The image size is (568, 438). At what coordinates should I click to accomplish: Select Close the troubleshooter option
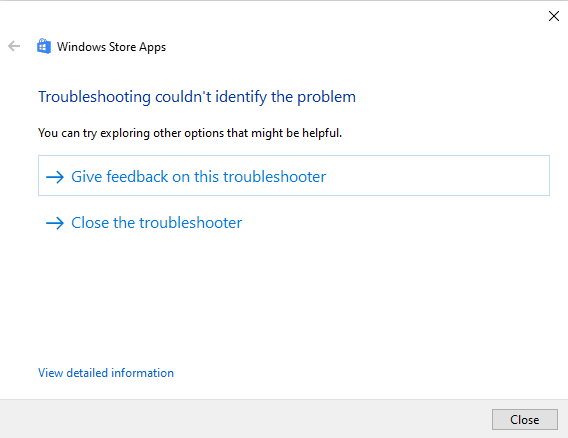click(144, 222)
